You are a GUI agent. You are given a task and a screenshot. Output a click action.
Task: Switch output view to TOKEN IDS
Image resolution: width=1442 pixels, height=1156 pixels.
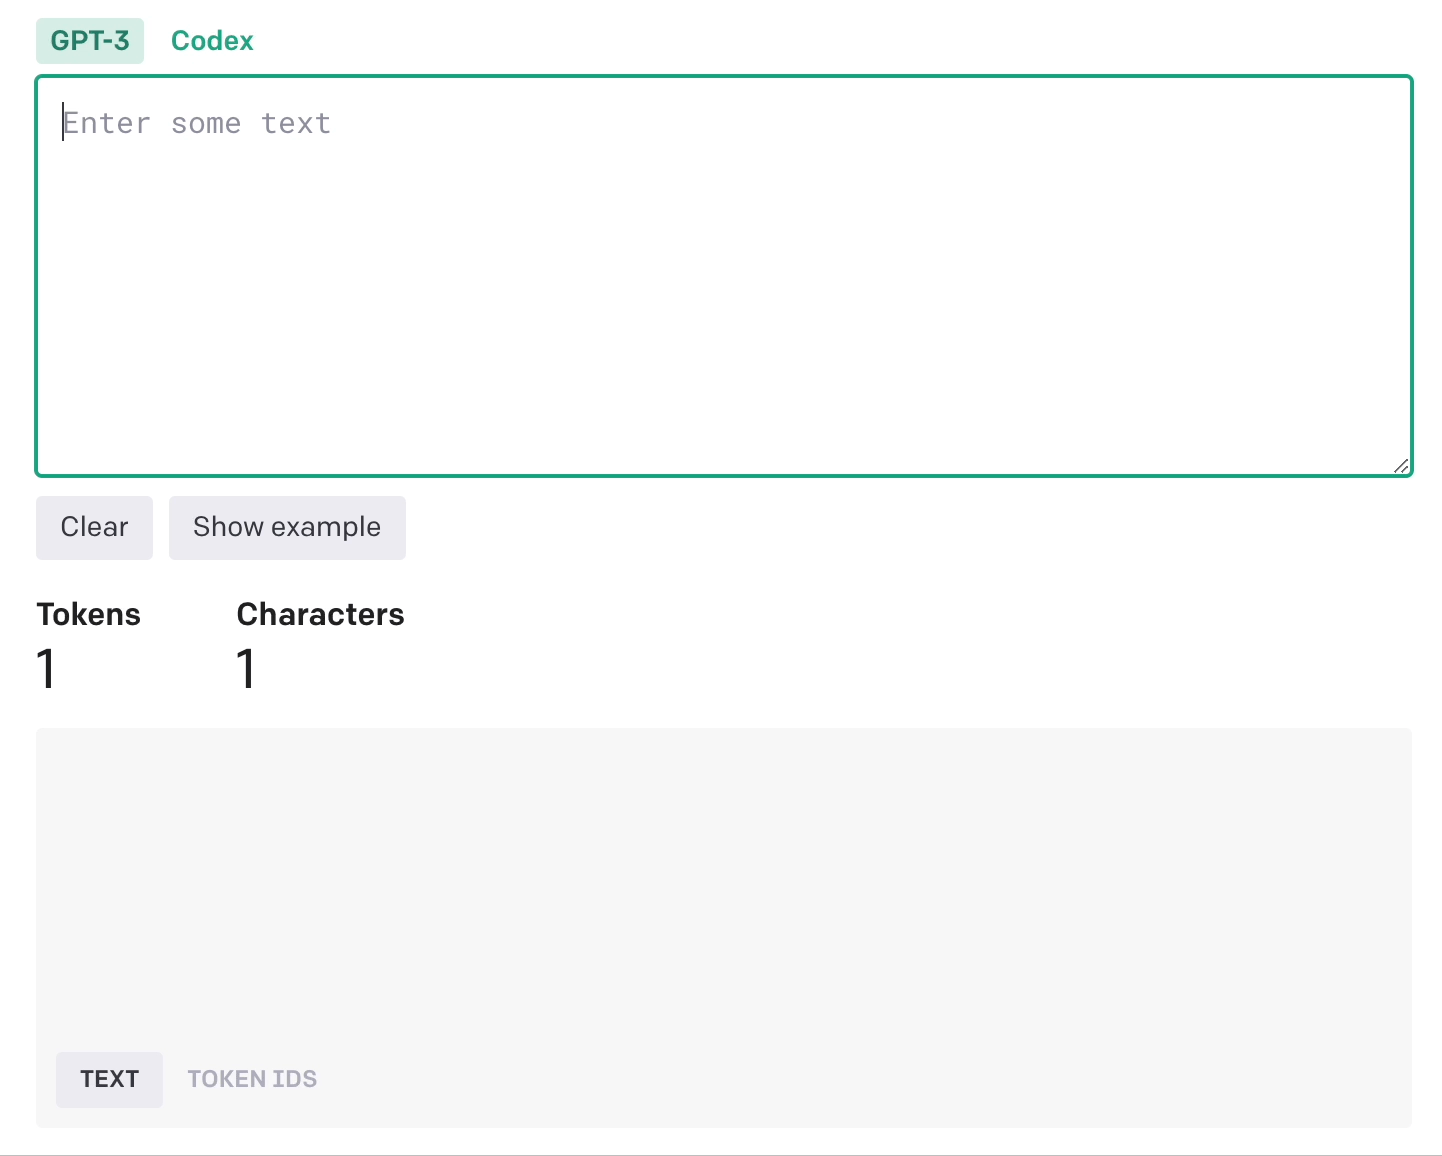252,1080
